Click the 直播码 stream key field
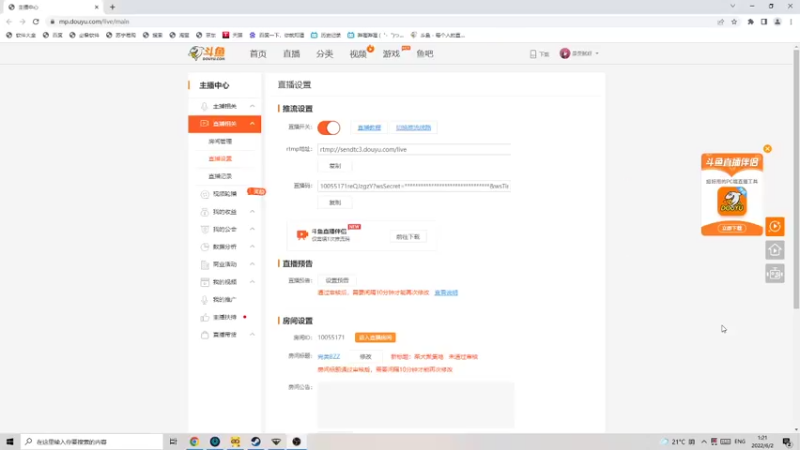This screenshot has width=800, height=450. (414, 186)
